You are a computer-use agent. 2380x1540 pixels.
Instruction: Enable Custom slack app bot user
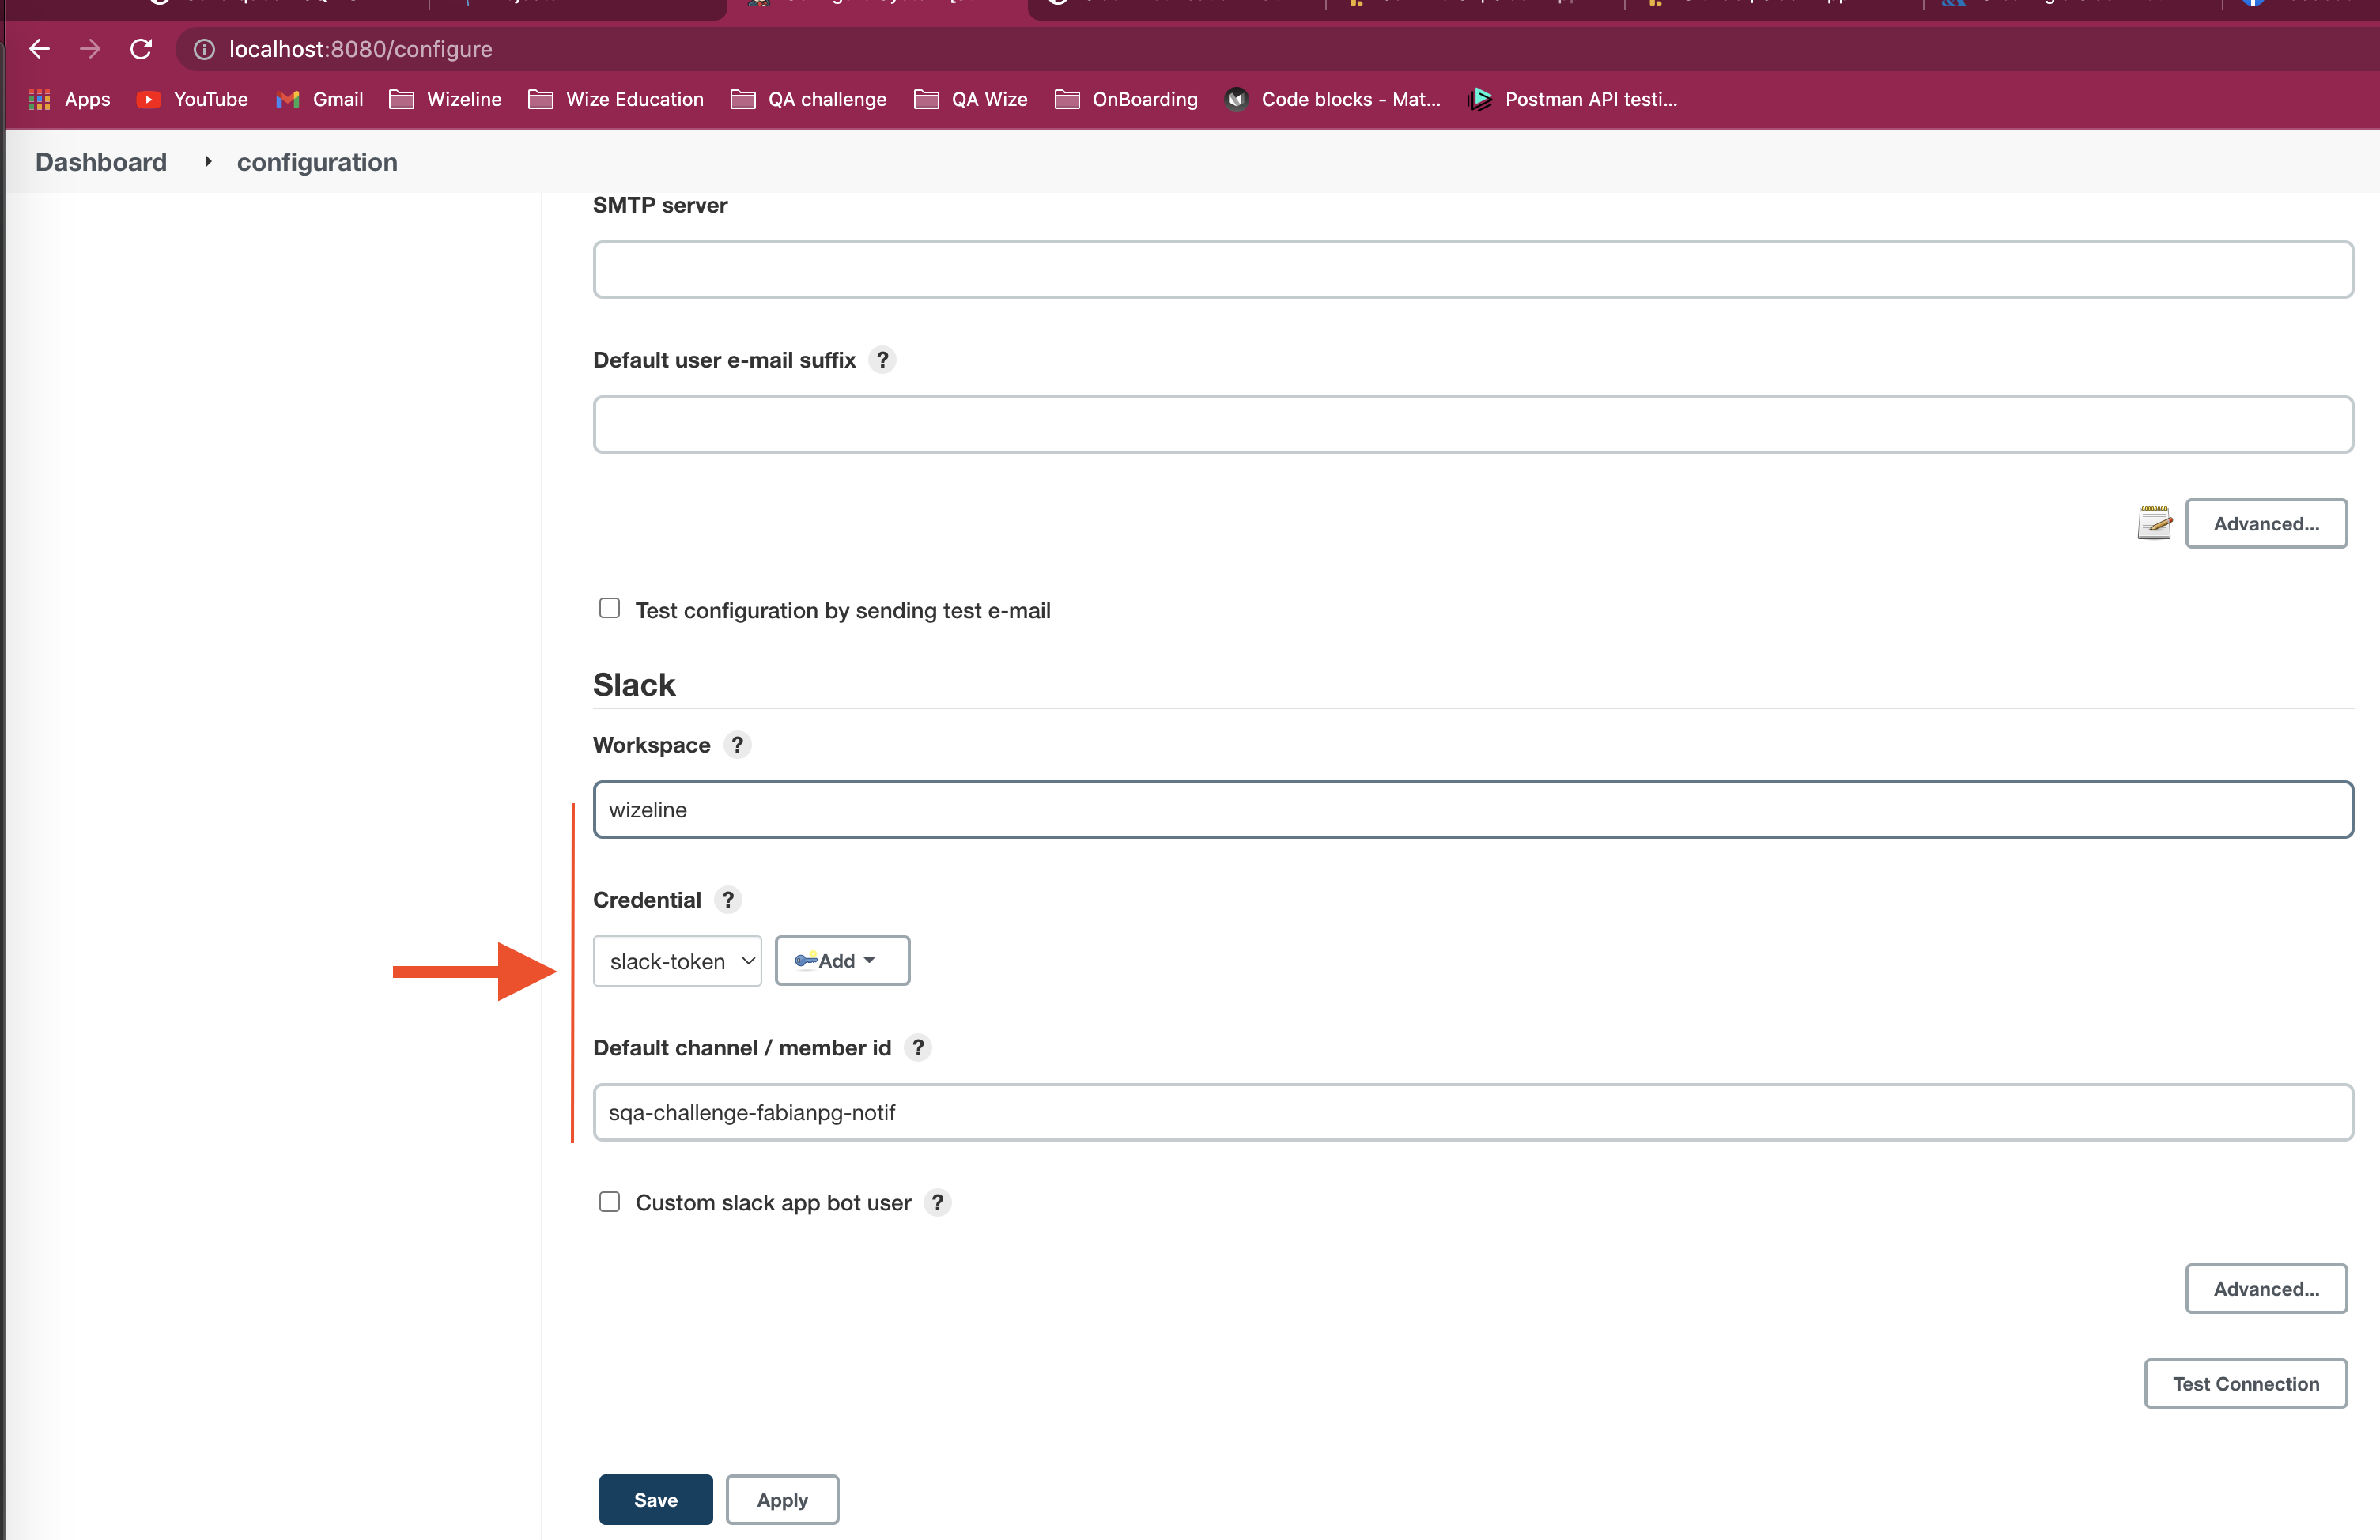pos(609,1200)
